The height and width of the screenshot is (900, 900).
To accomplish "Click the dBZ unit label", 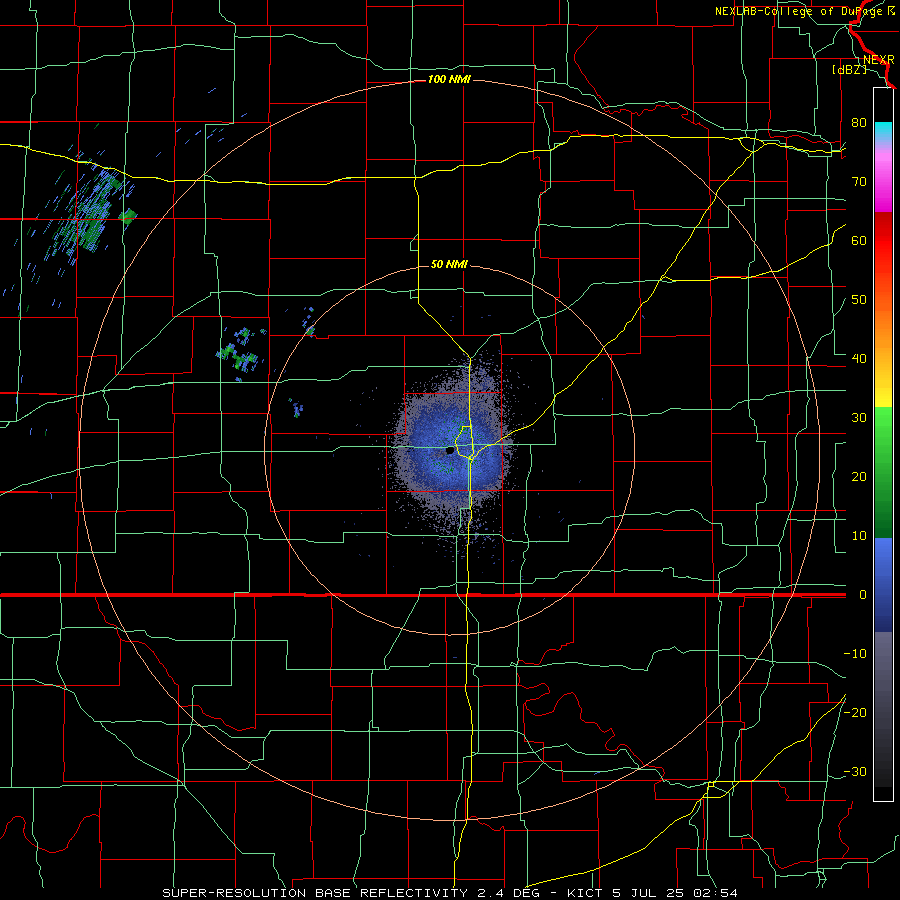I will click(849, 69).
